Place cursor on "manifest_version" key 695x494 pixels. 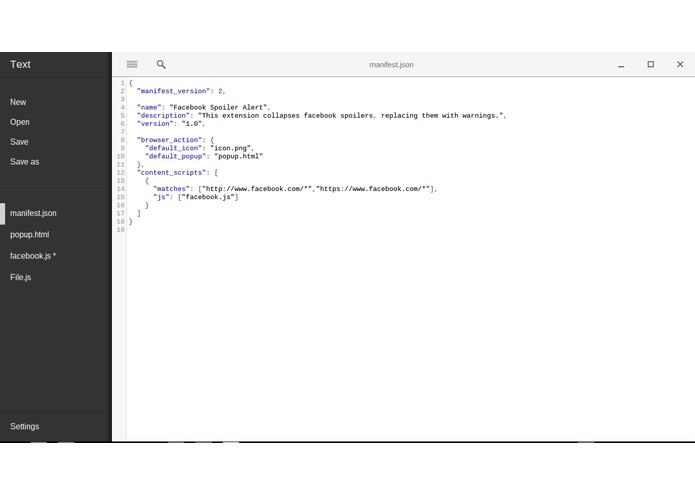pos(173,91)
